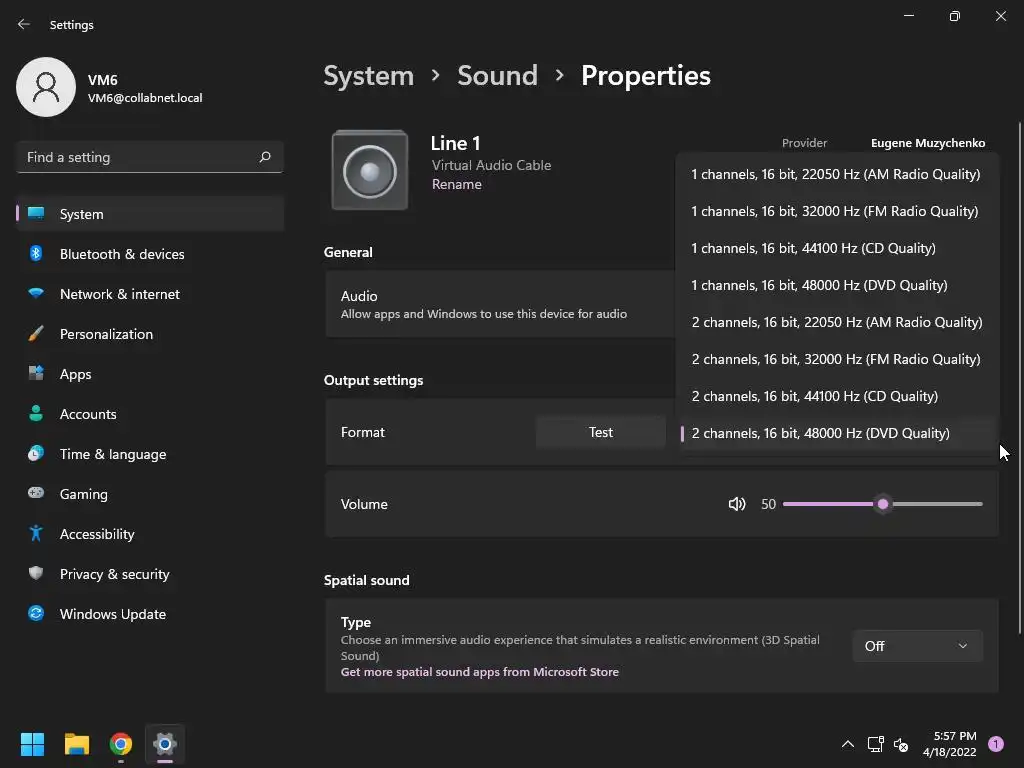Open the Spatial sound Type dropdown
This screenshot has width=1024, height=768.
tap(917, 646)
